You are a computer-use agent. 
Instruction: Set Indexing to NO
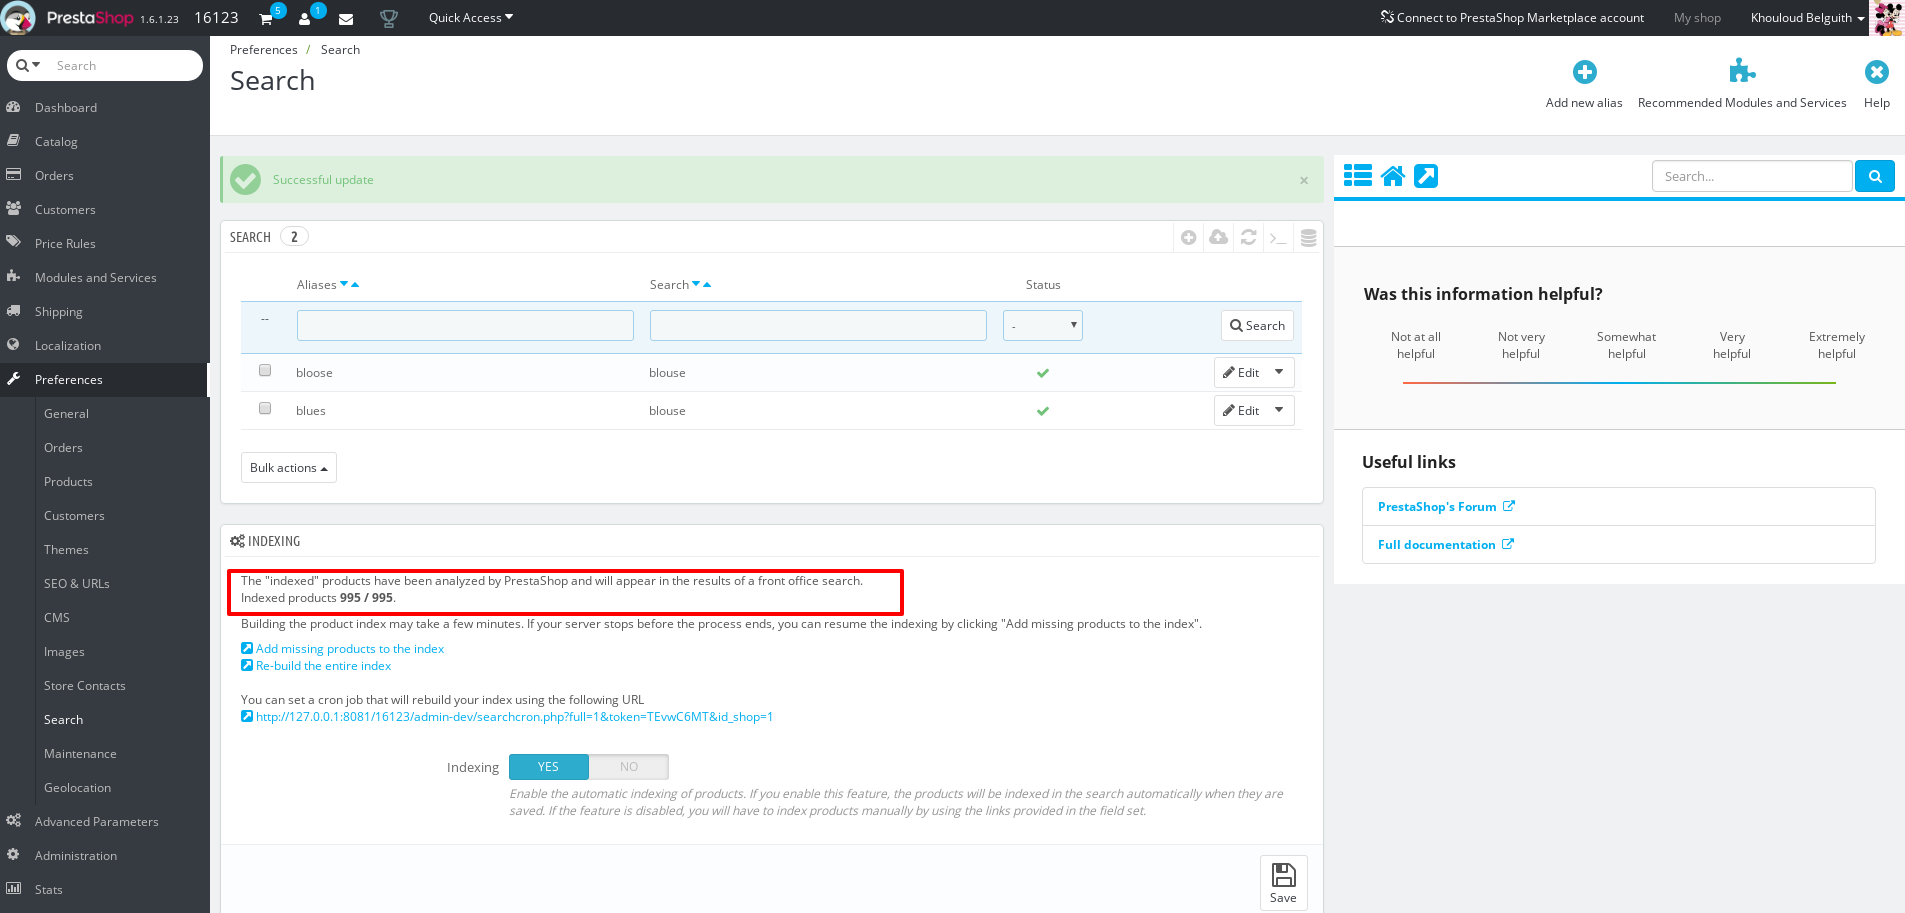[x=629, y=767]
